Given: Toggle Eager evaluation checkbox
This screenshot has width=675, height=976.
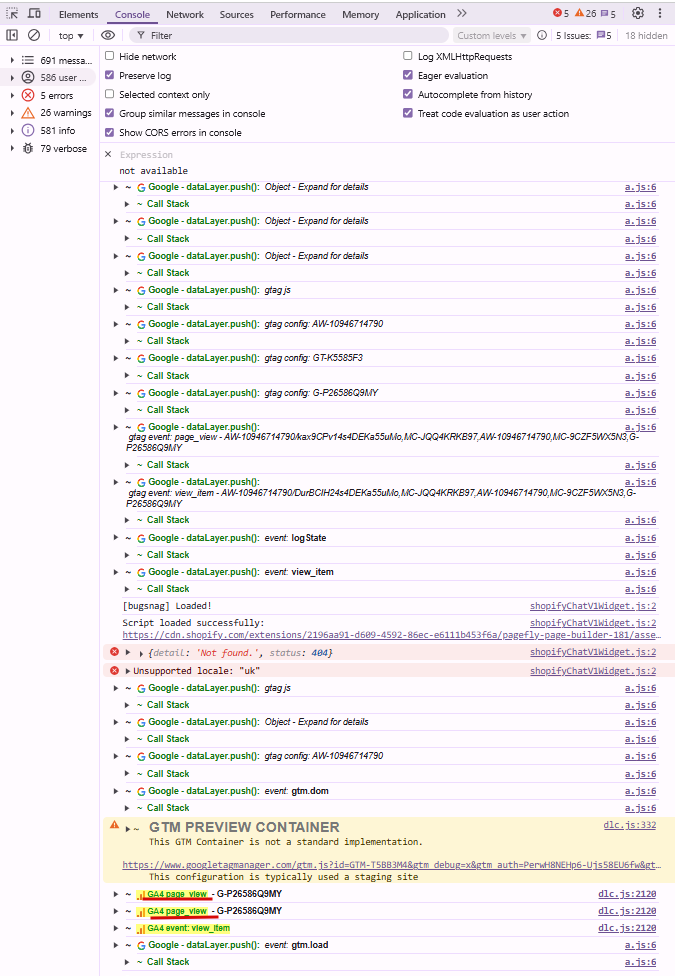Looking at the screenshot, I should 408,75.
